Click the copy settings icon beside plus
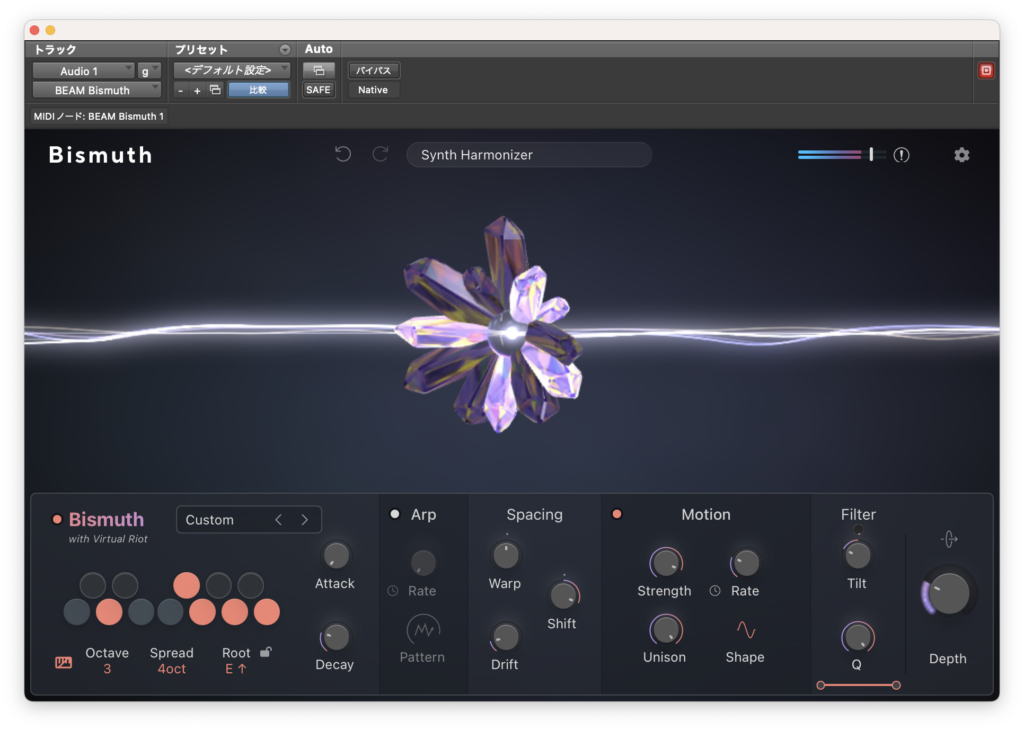 (215, 89)
